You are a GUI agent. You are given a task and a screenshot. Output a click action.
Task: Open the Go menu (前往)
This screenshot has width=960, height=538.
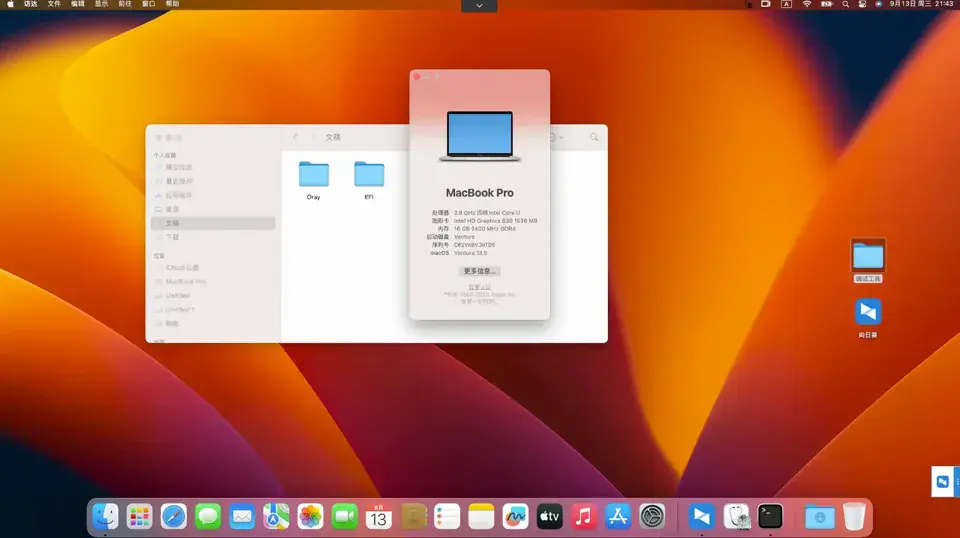(125, 4)
